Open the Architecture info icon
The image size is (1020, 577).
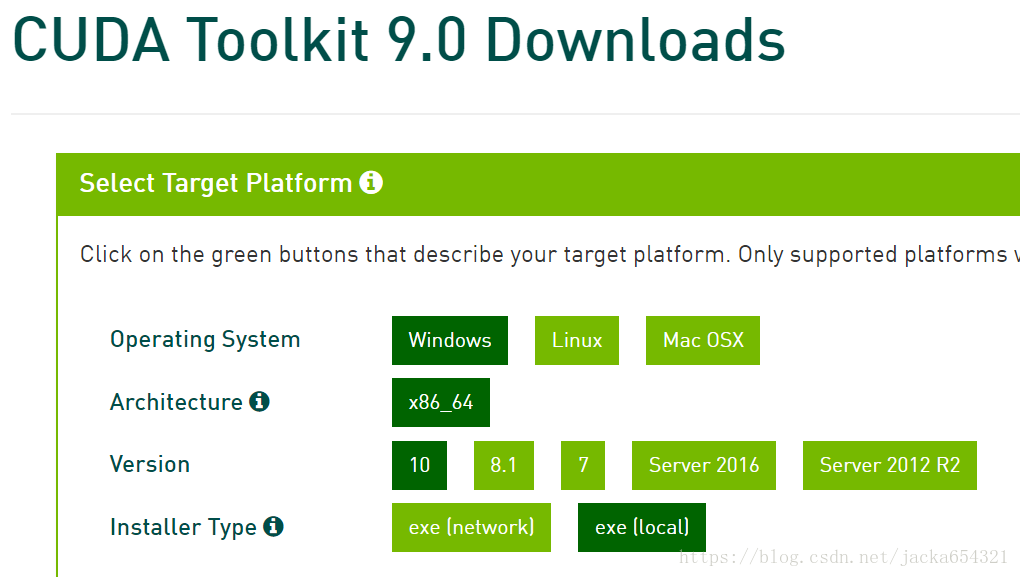coord(260,401)
